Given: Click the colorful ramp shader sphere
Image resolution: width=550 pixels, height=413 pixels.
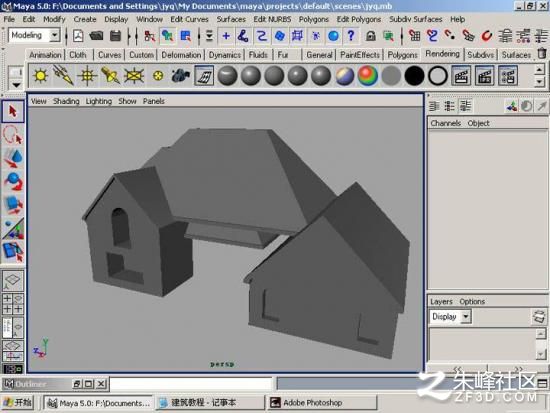Looking at the screenshot, I should (367, 75).
